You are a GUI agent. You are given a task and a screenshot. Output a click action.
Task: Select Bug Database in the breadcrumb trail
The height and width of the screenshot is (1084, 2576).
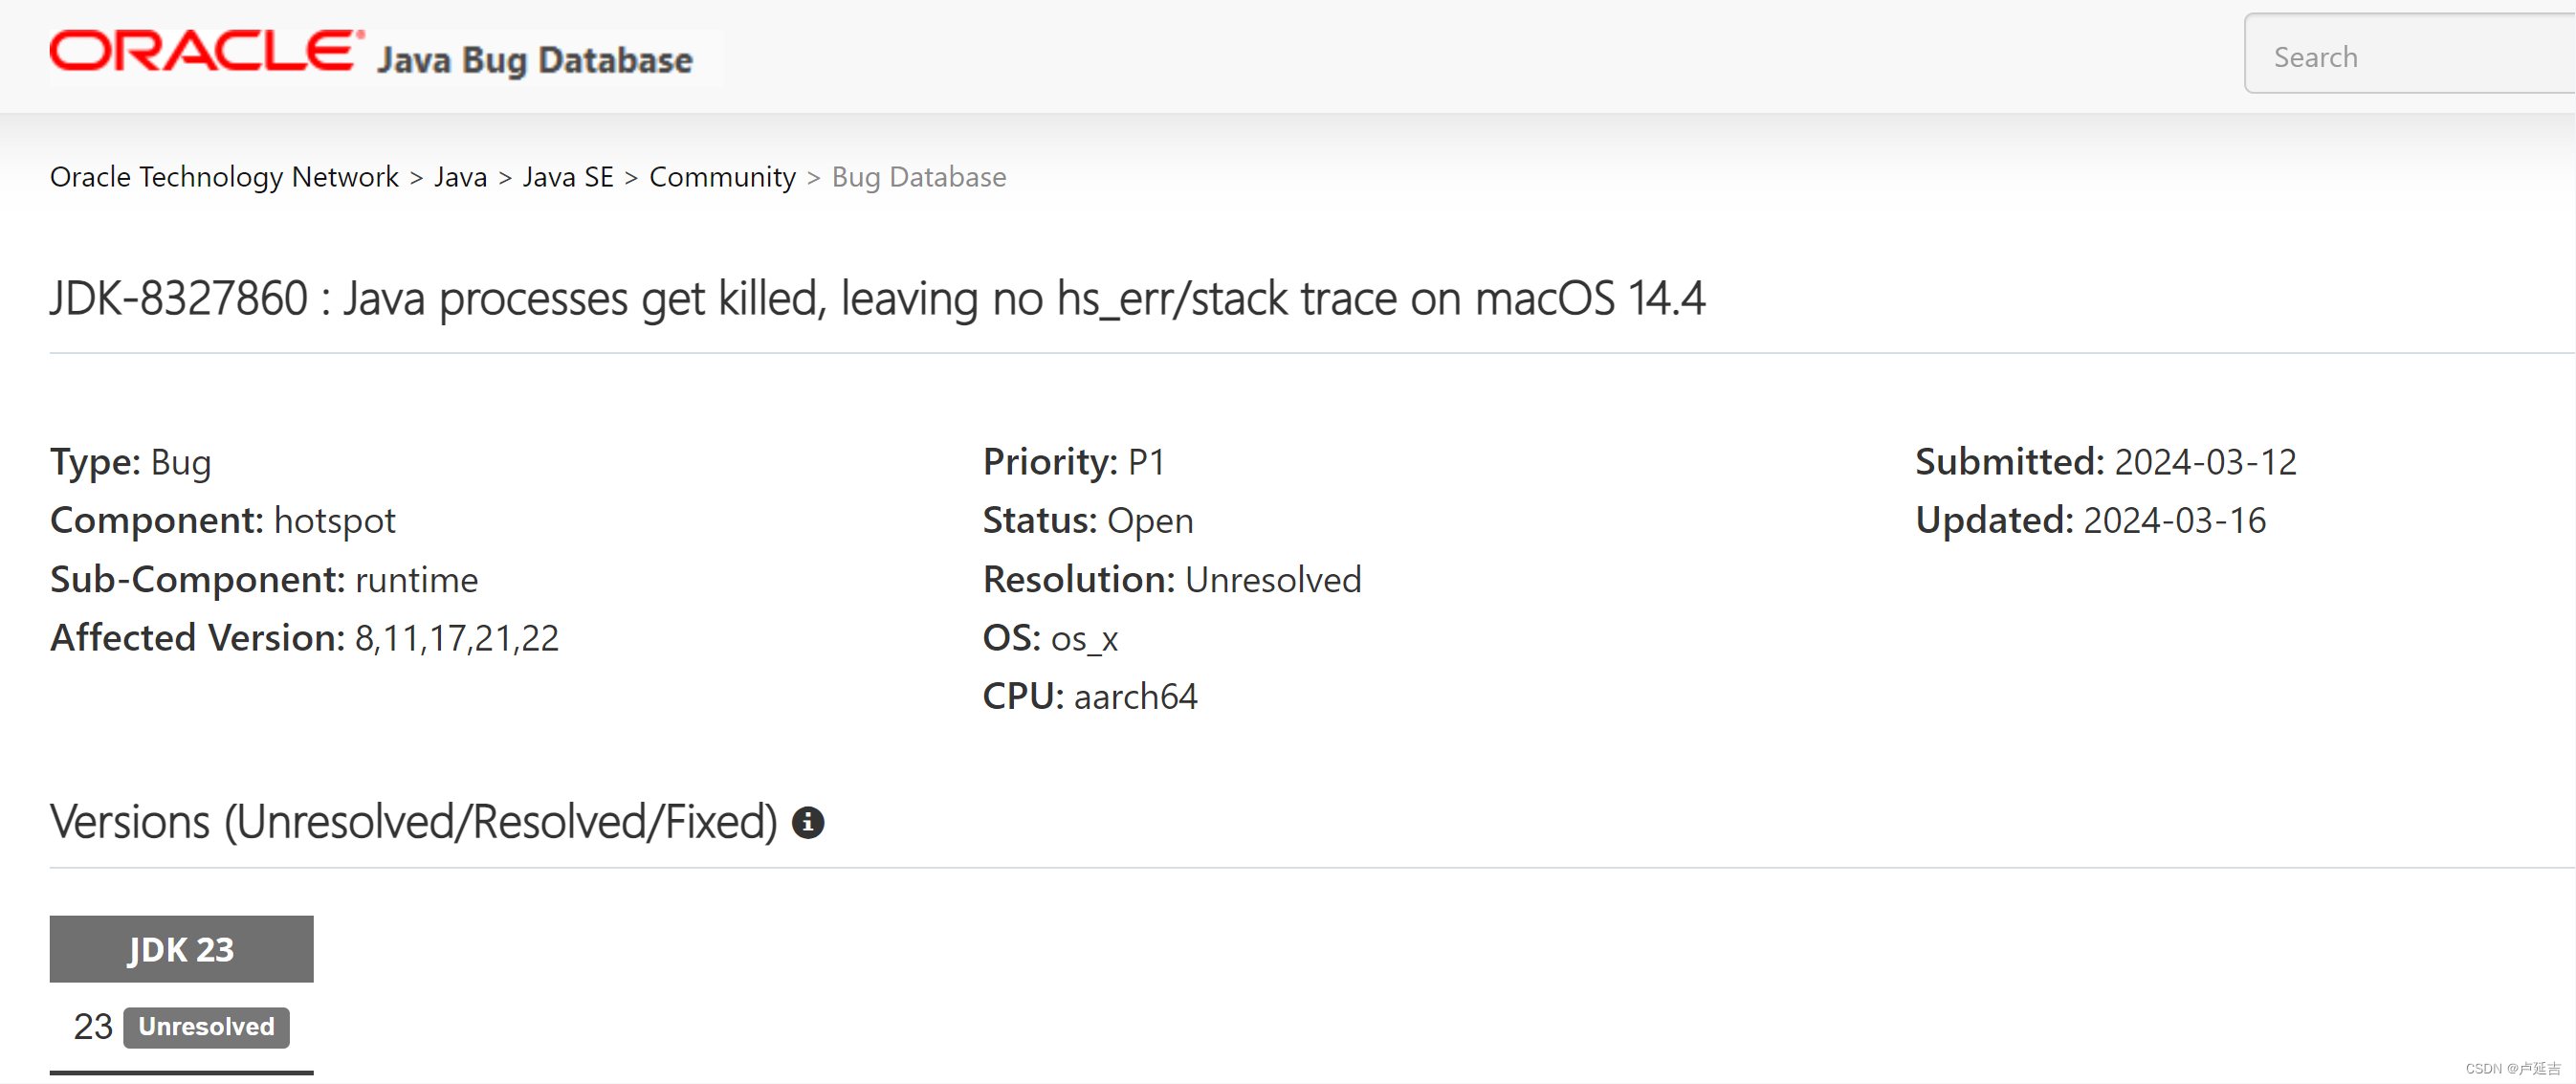[918, 176]
